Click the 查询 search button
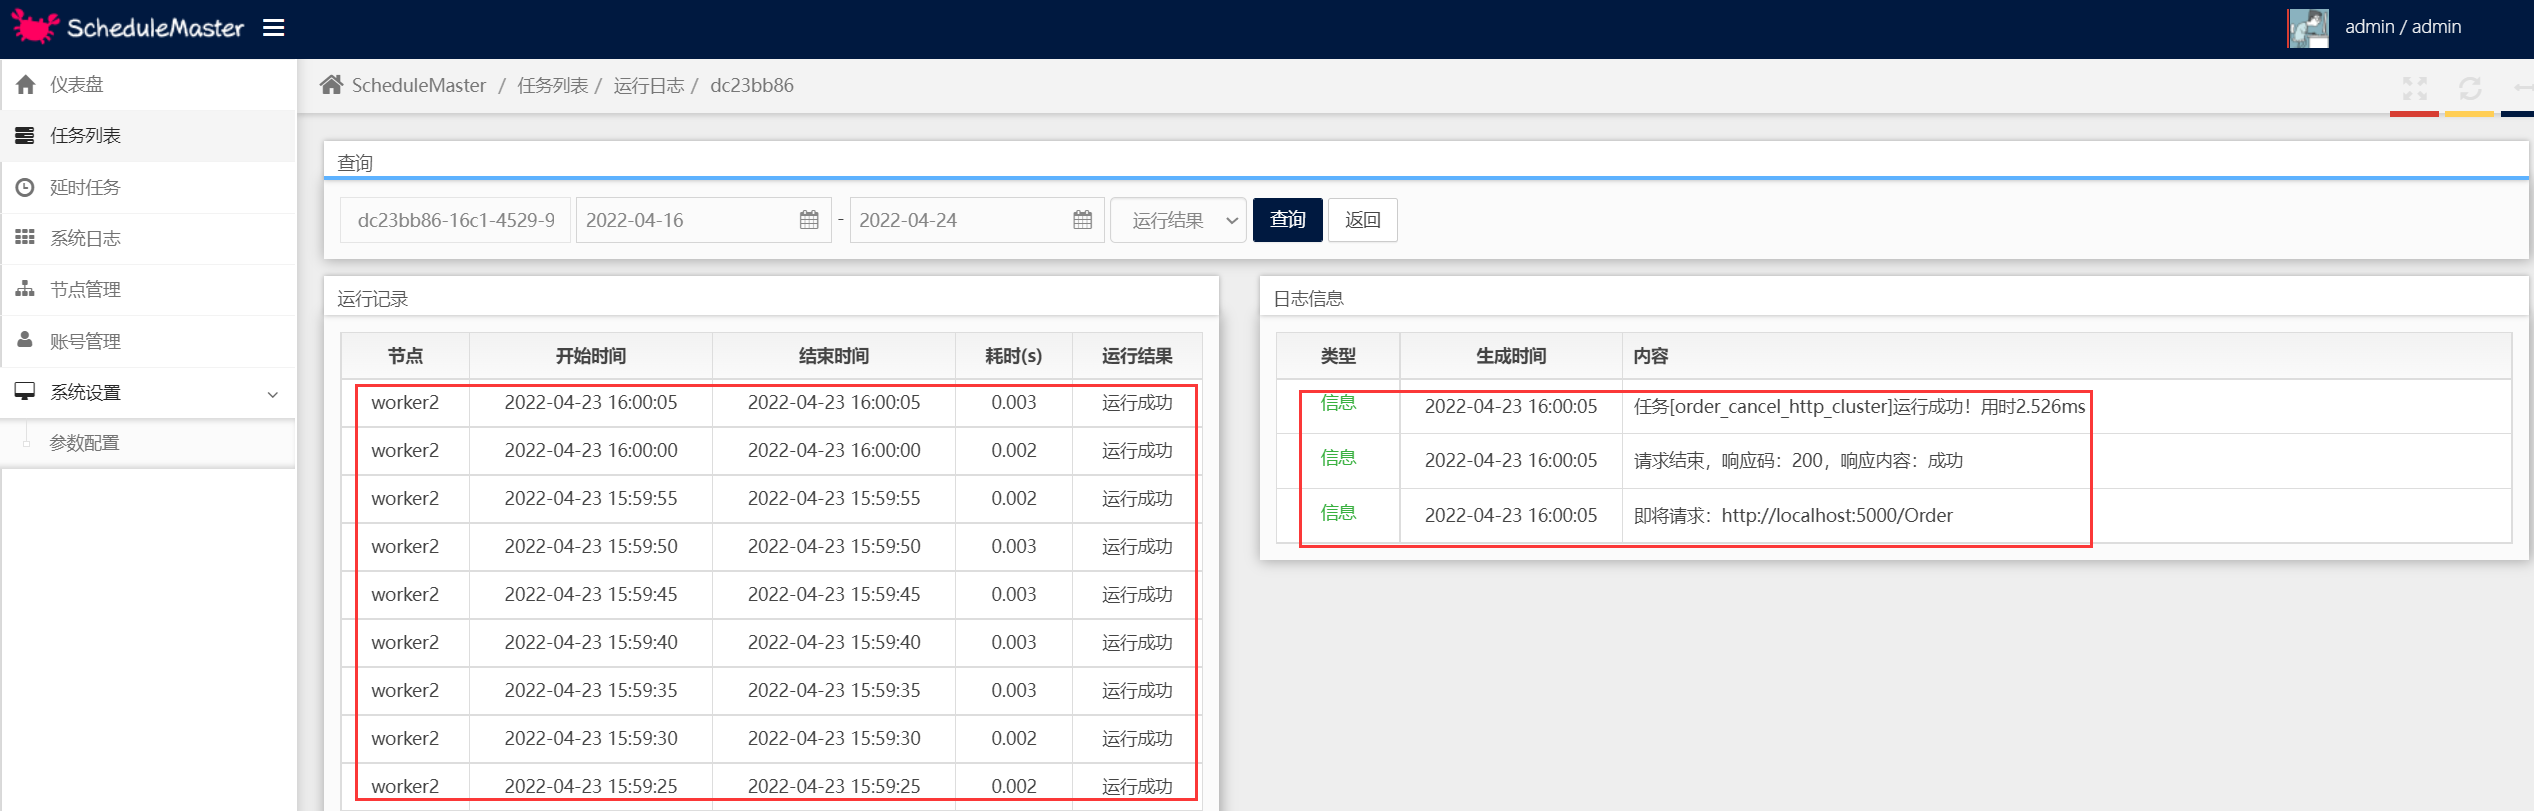 tap(1288, 220)
